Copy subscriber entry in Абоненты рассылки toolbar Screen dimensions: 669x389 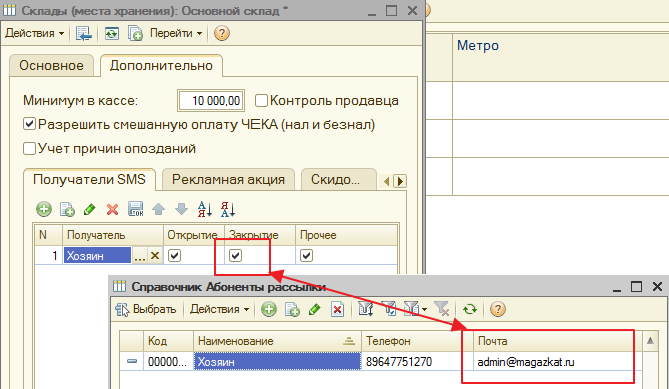point(292,309)
